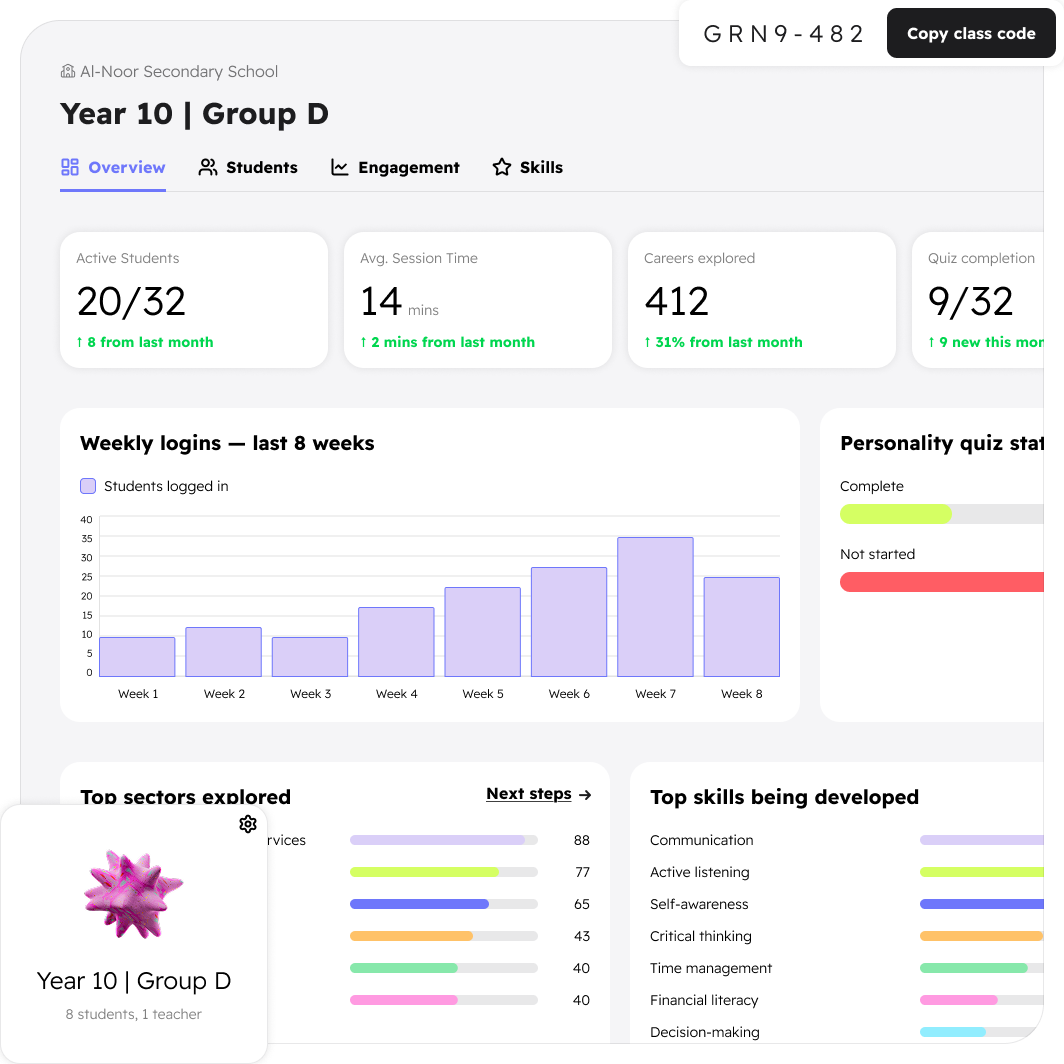Click the orange sector bar valued 43
Screen dimensions: 1064x1064
444,936
